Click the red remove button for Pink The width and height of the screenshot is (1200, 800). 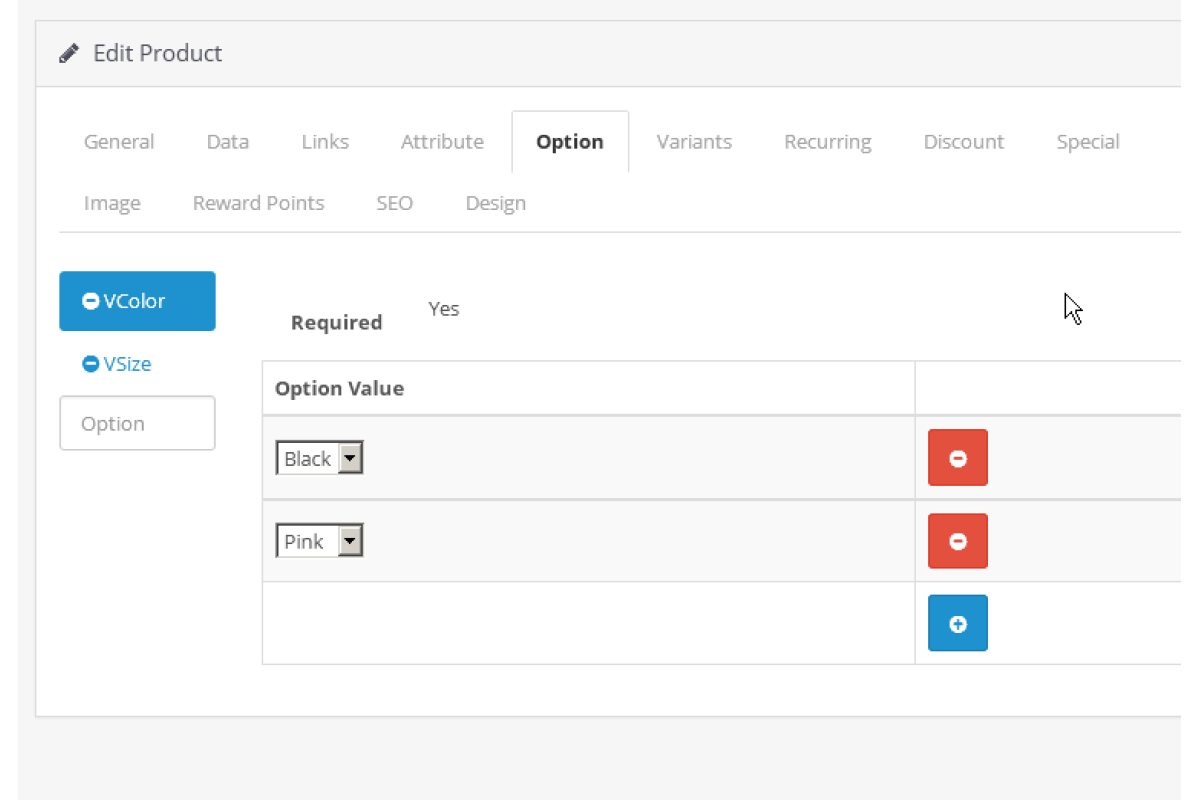click(957, 541)
